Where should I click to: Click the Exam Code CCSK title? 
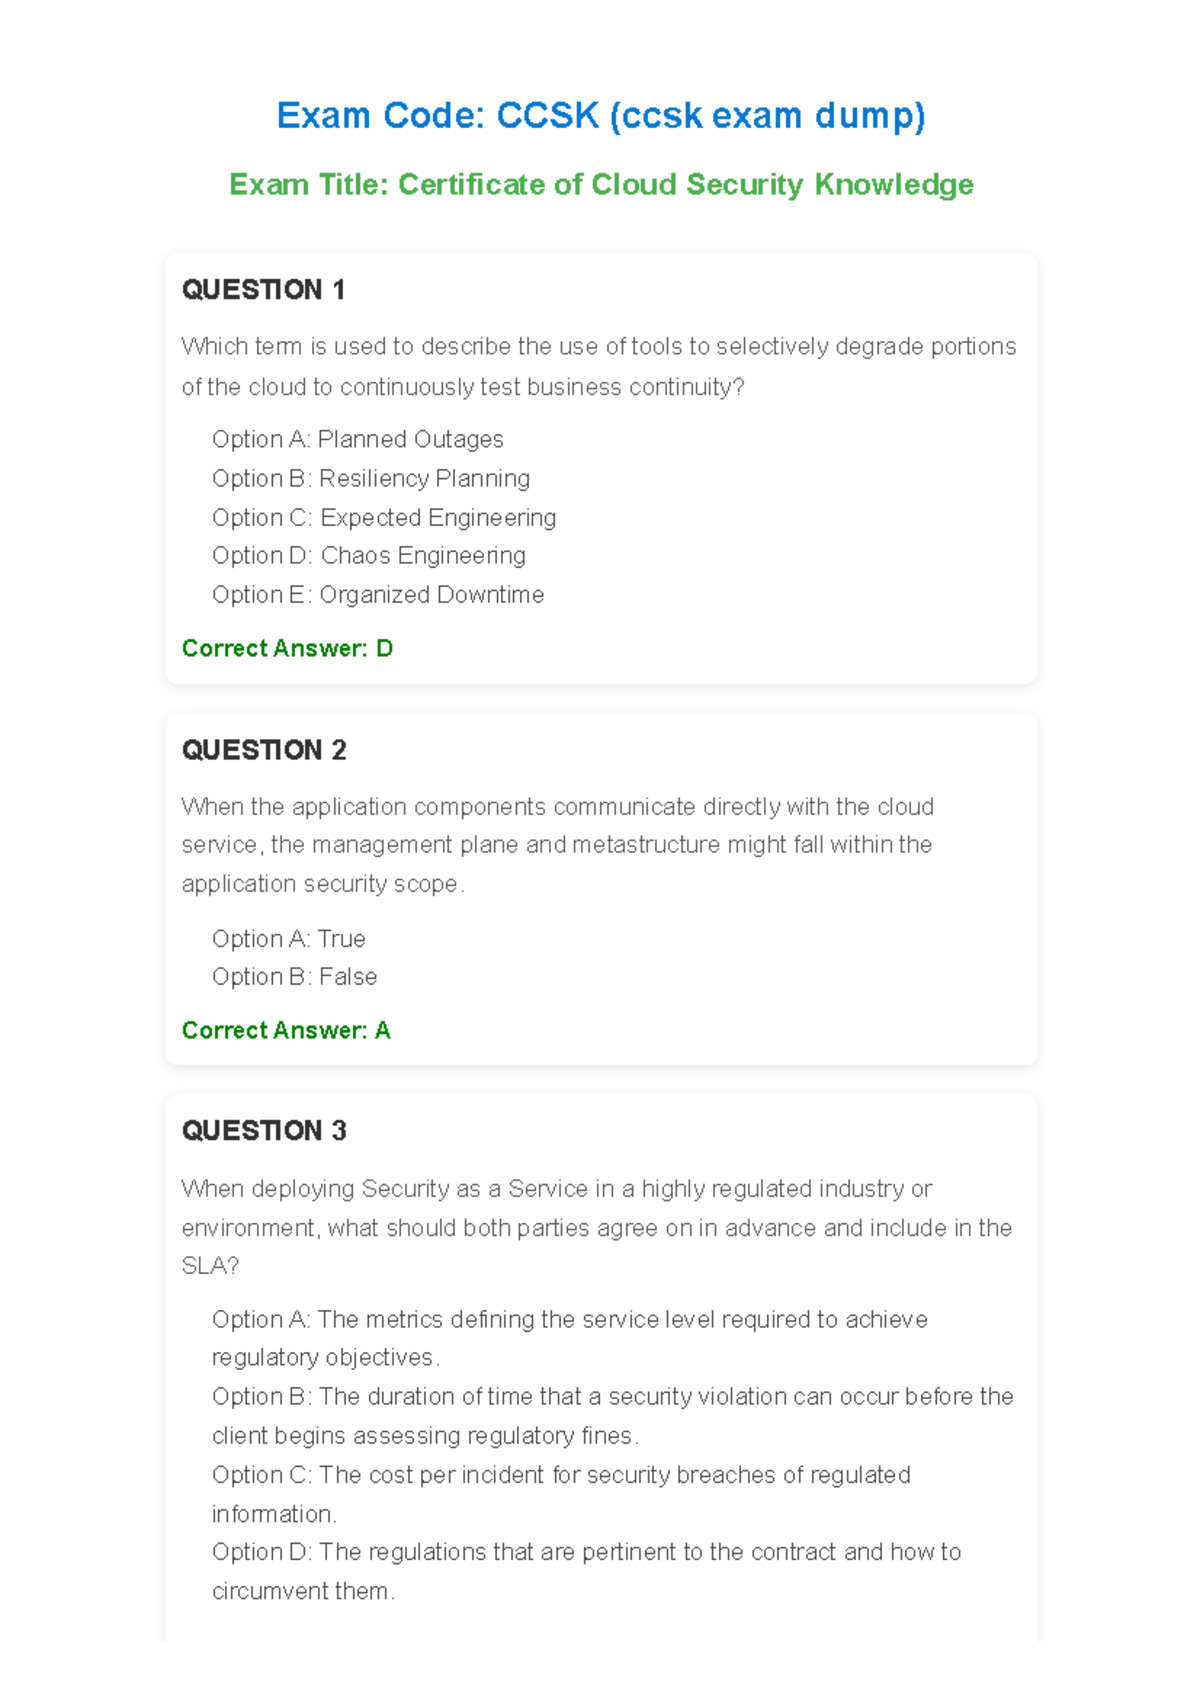click(601, 116)
